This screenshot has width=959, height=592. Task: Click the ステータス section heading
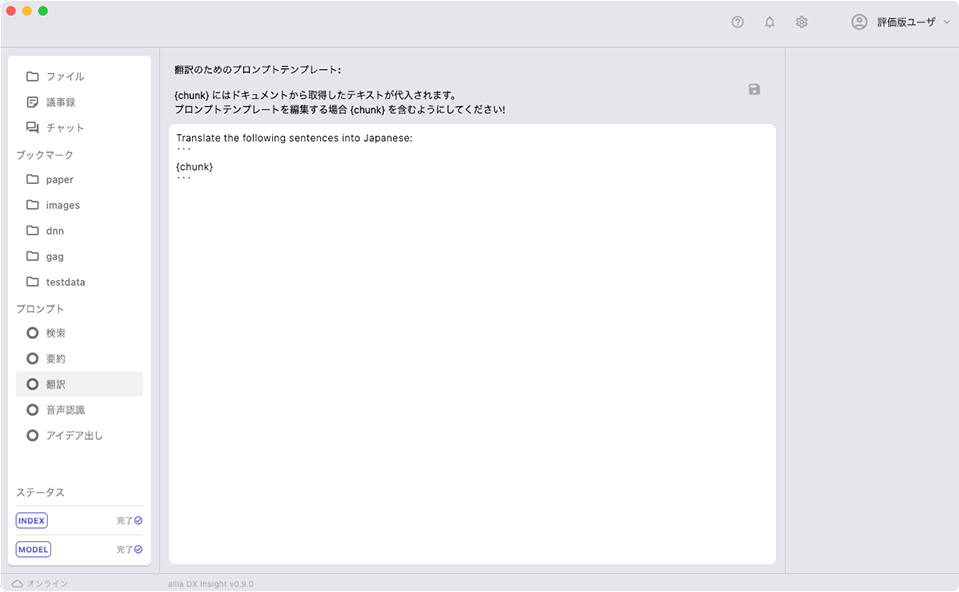tap(40, 492)
